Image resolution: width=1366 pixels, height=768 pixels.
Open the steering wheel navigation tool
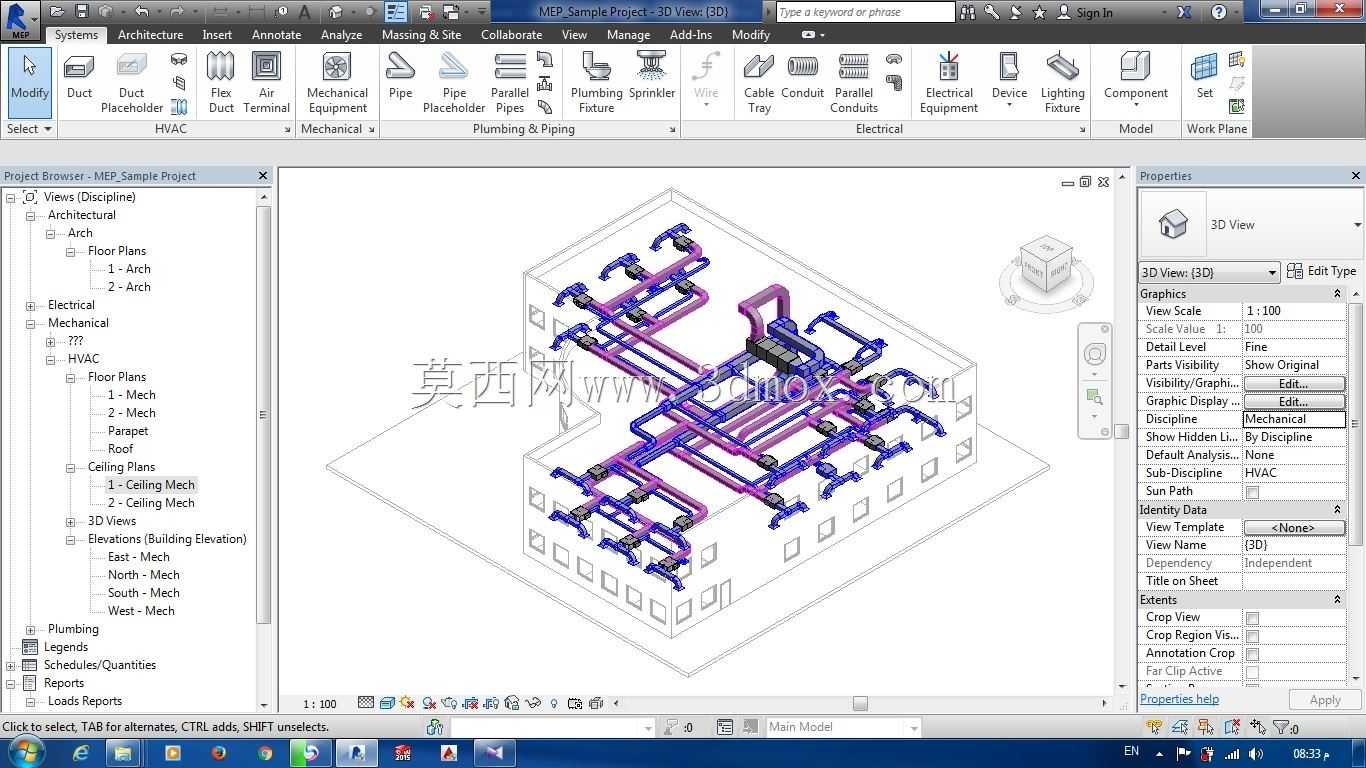click(1095, 354)
